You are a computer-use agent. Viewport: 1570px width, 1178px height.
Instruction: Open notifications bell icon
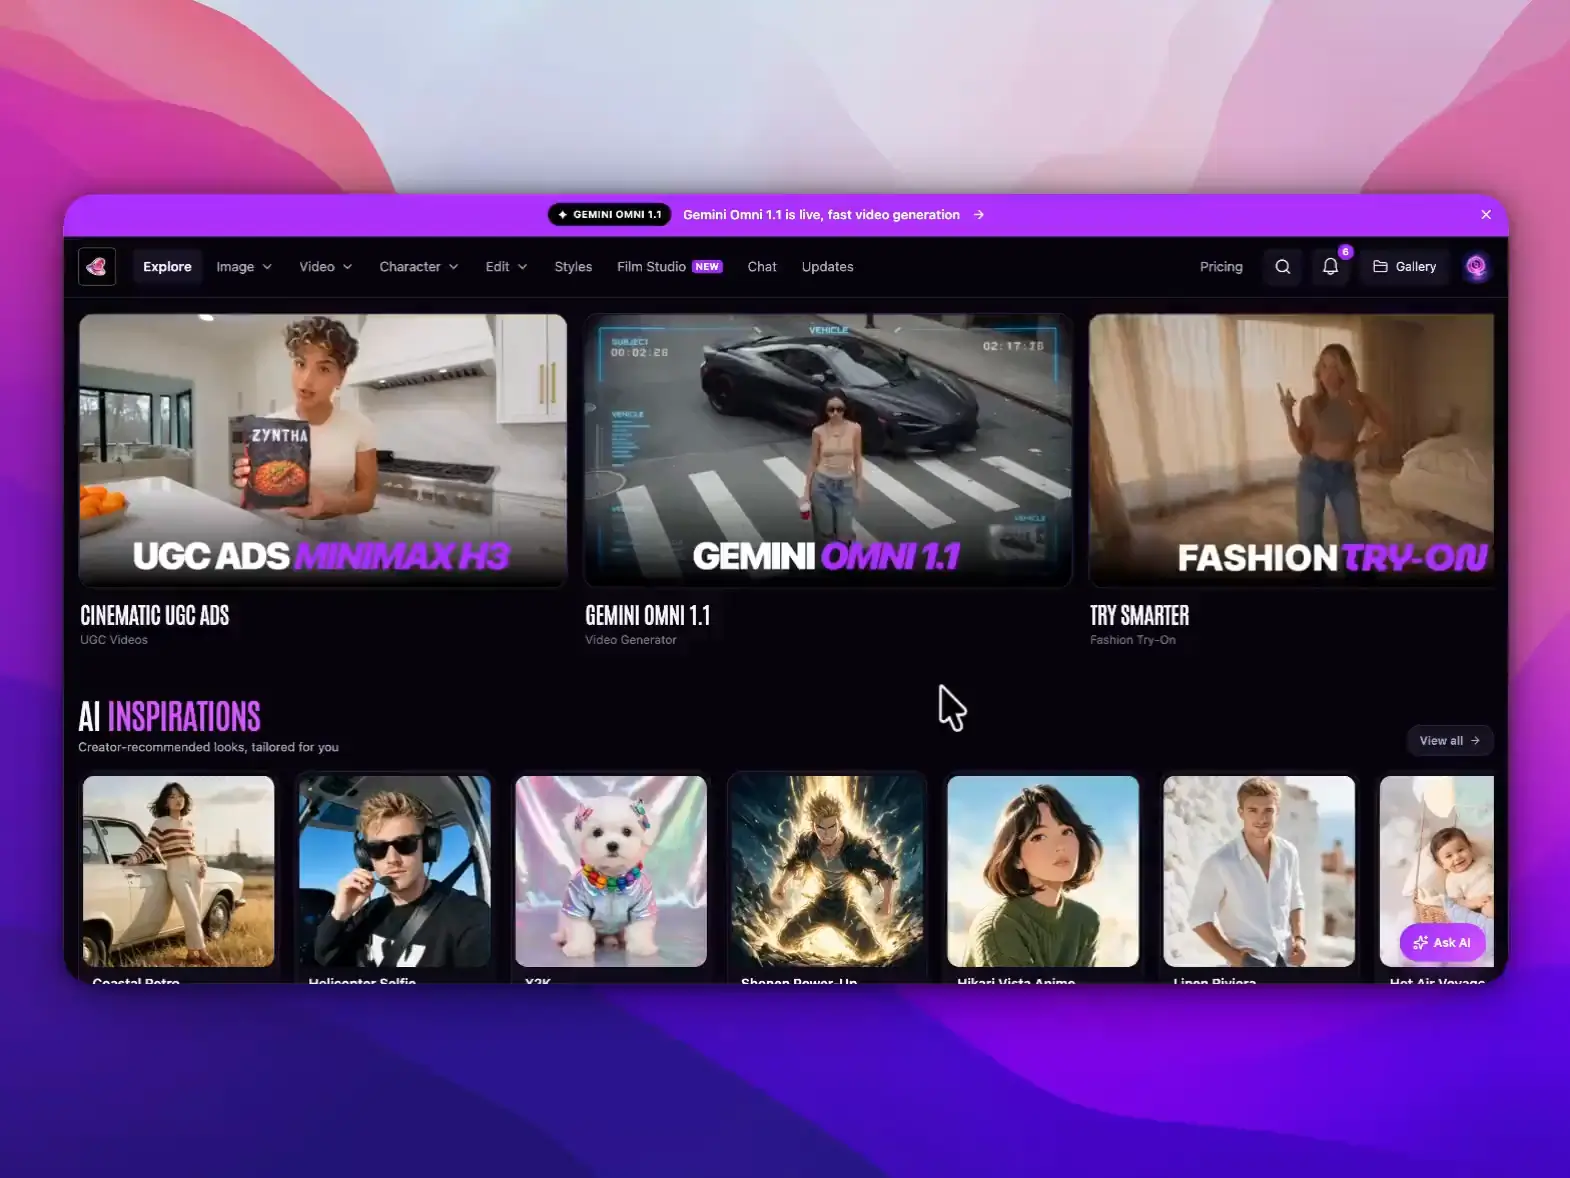(1331, 267)
